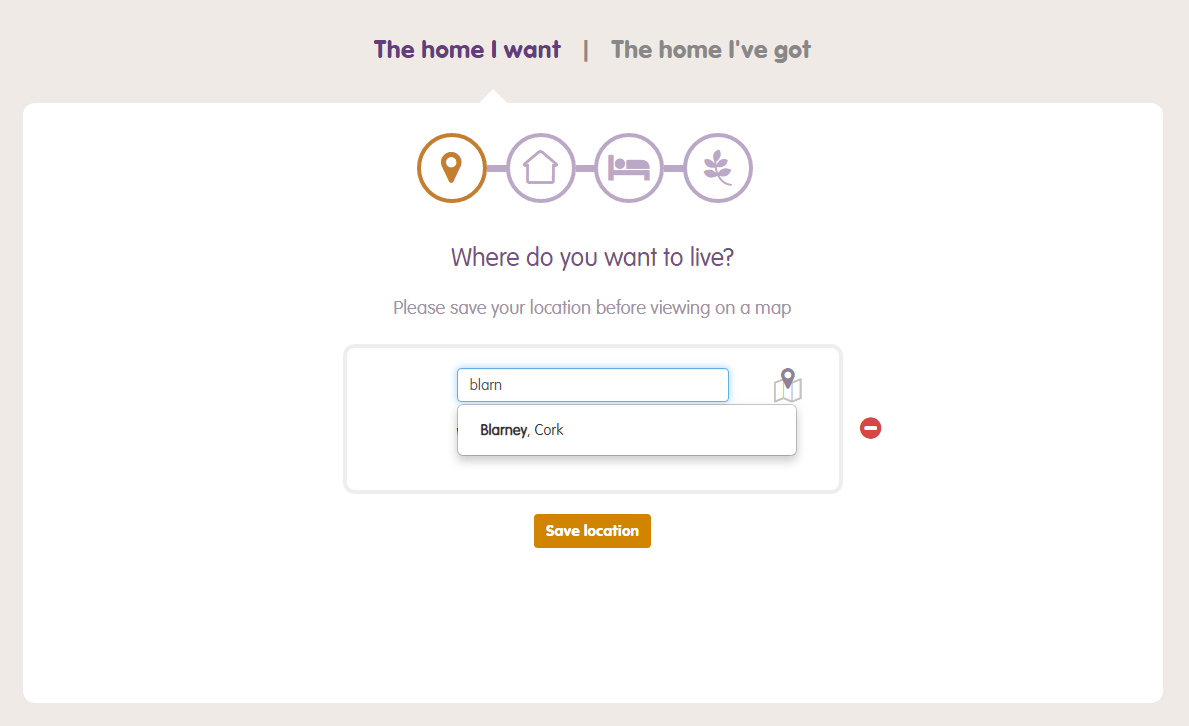Go to the house type step icon
This screenshot has width=1189, height=726.
[540, 168]
